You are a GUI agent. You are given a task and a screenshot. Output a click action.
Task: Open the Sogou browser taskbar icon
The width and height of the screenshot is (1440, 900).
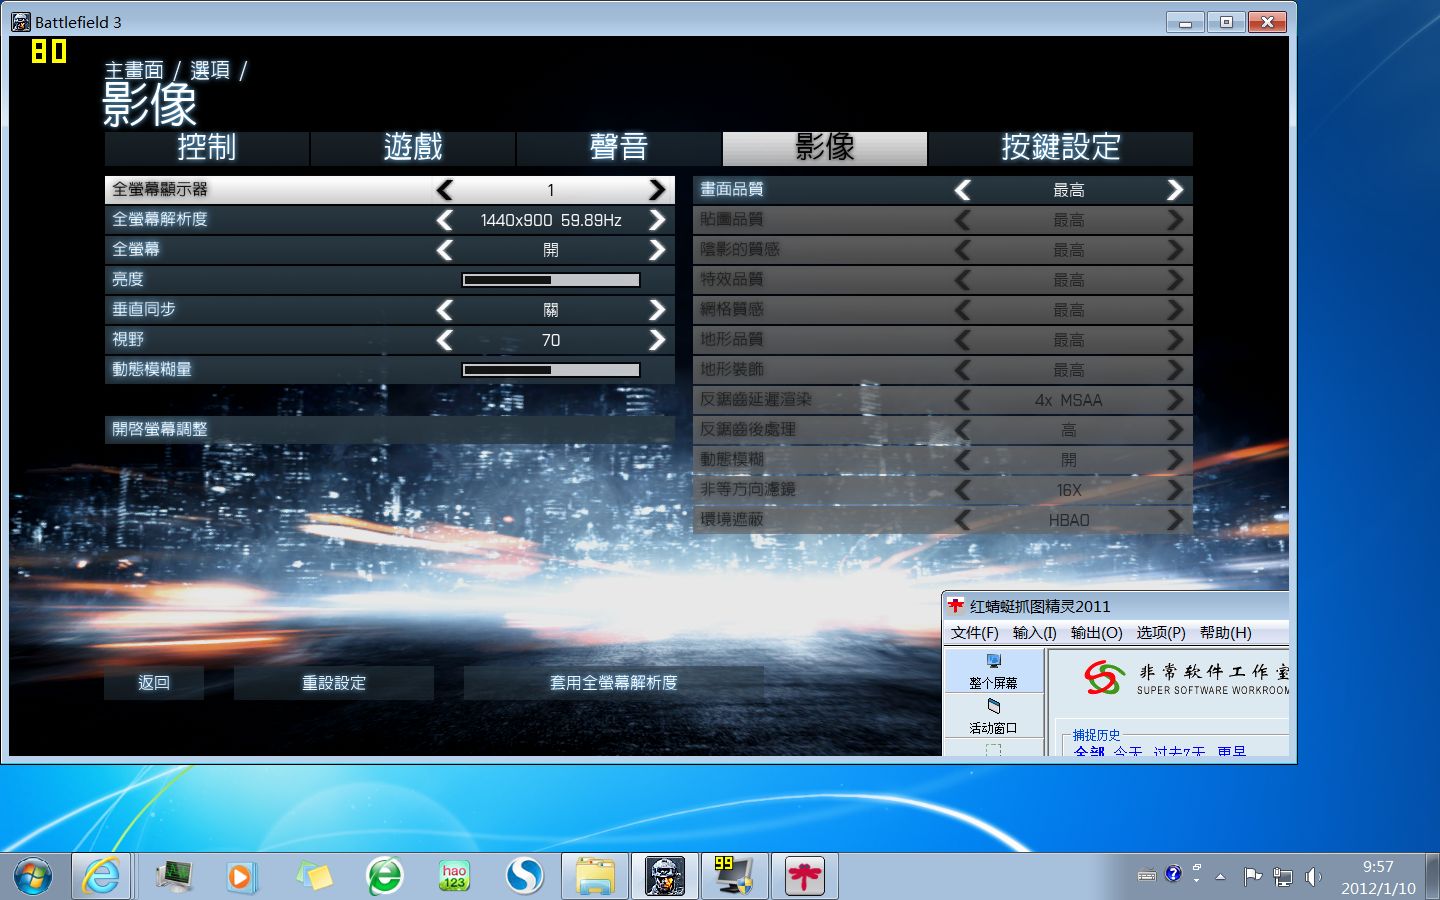tap(524, 877)
